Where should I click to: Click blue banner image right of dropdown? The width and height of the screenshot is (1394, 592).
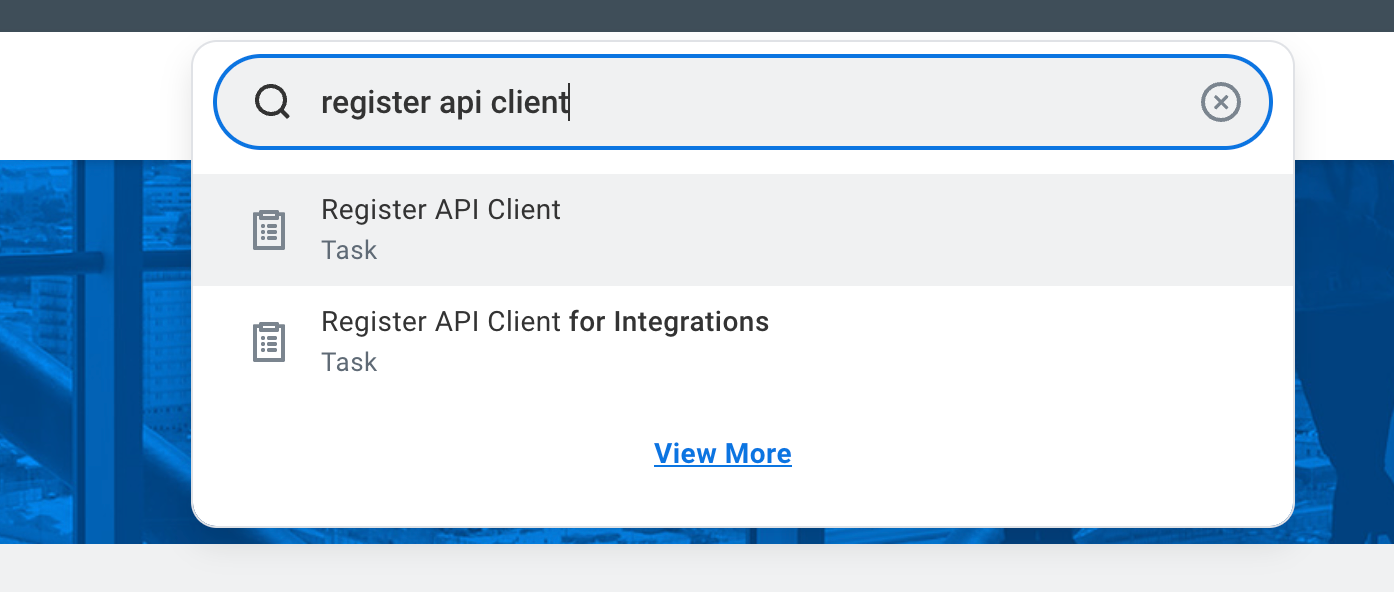point(1343,350)
